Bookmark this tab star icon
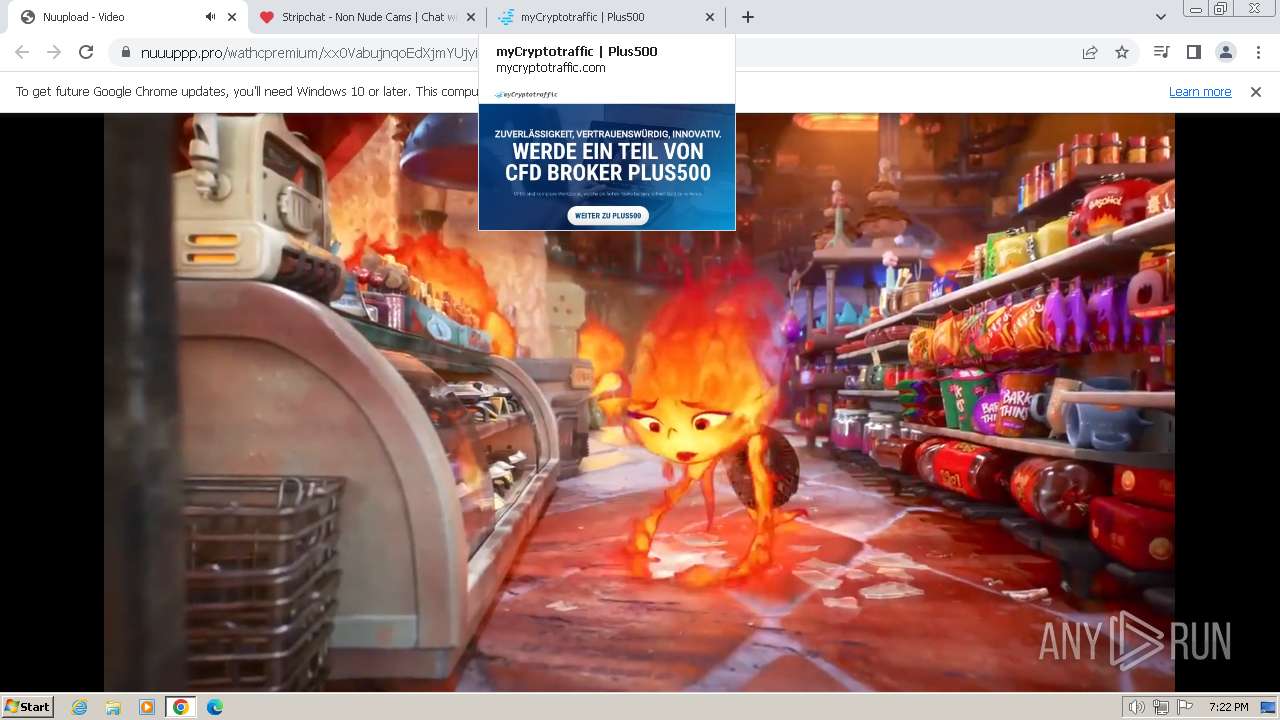This screenshot has height=720, width=1280. (x=1122, y=52)
